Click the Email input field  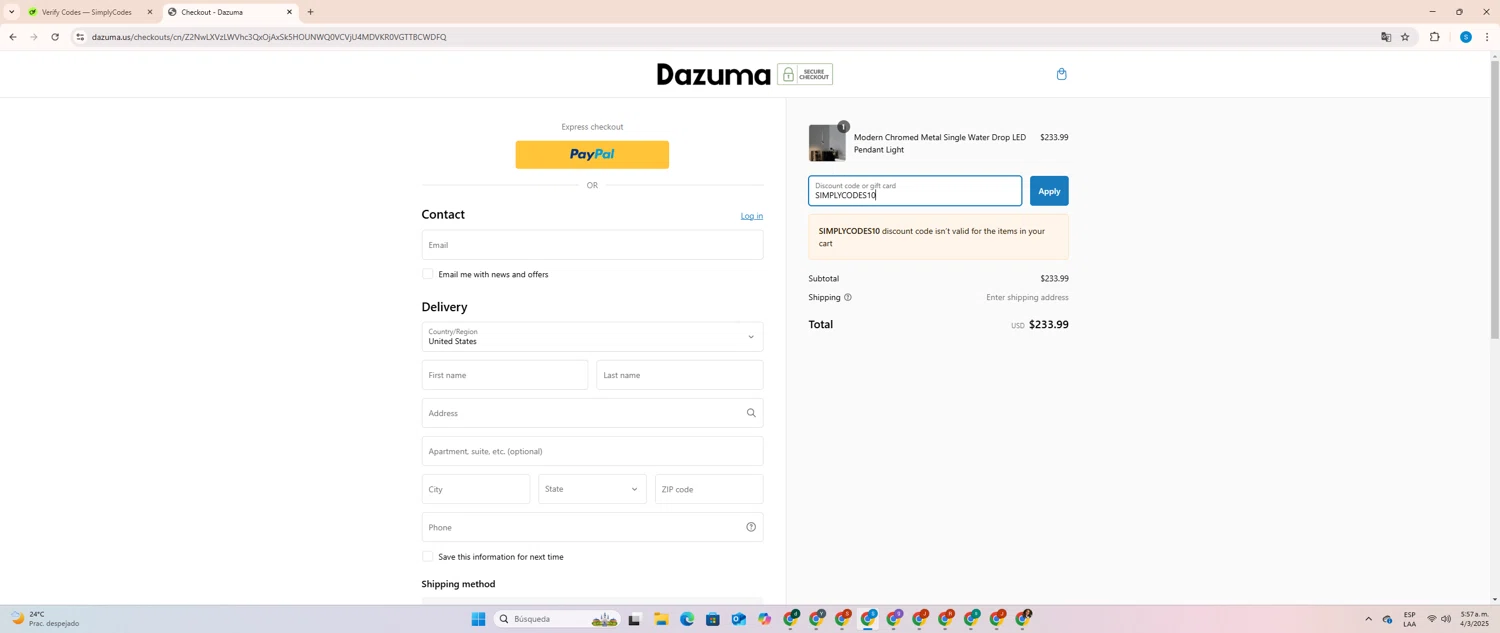tap(592, 245)
